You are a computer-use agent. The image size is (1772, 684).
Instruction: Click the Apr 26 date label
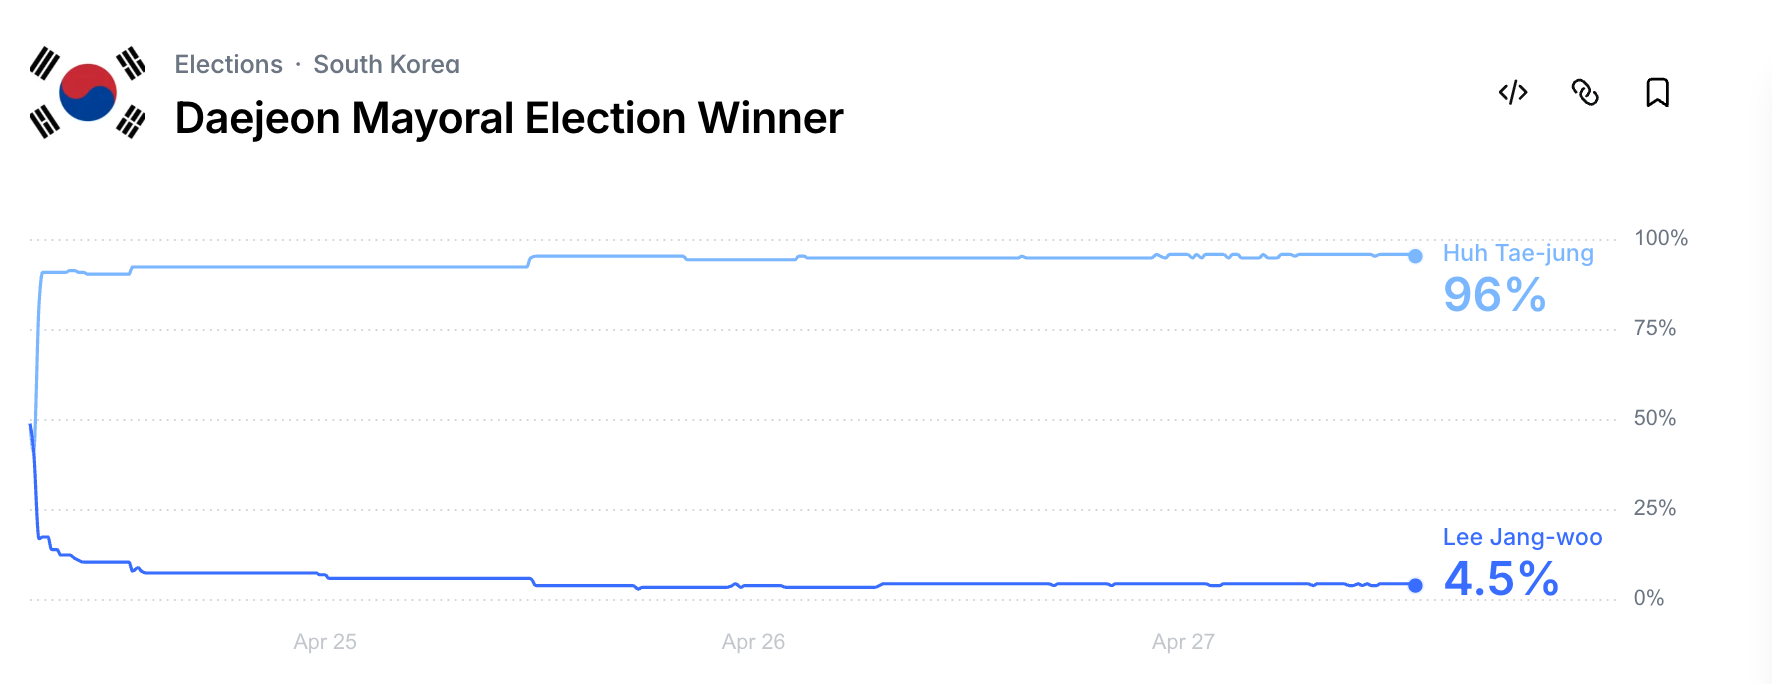click(x=753, y=642)
